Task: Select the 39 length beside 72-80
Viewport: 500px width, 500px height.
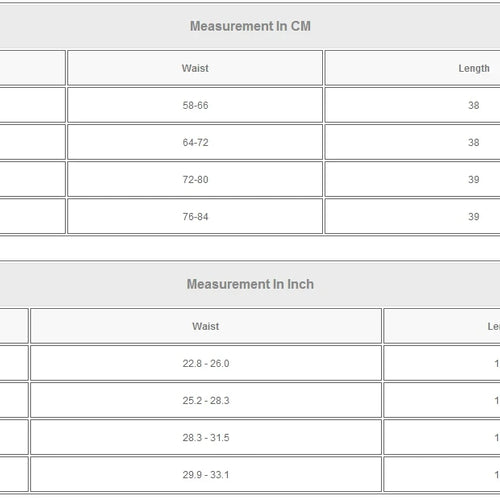Action: [x=413, y=179]
